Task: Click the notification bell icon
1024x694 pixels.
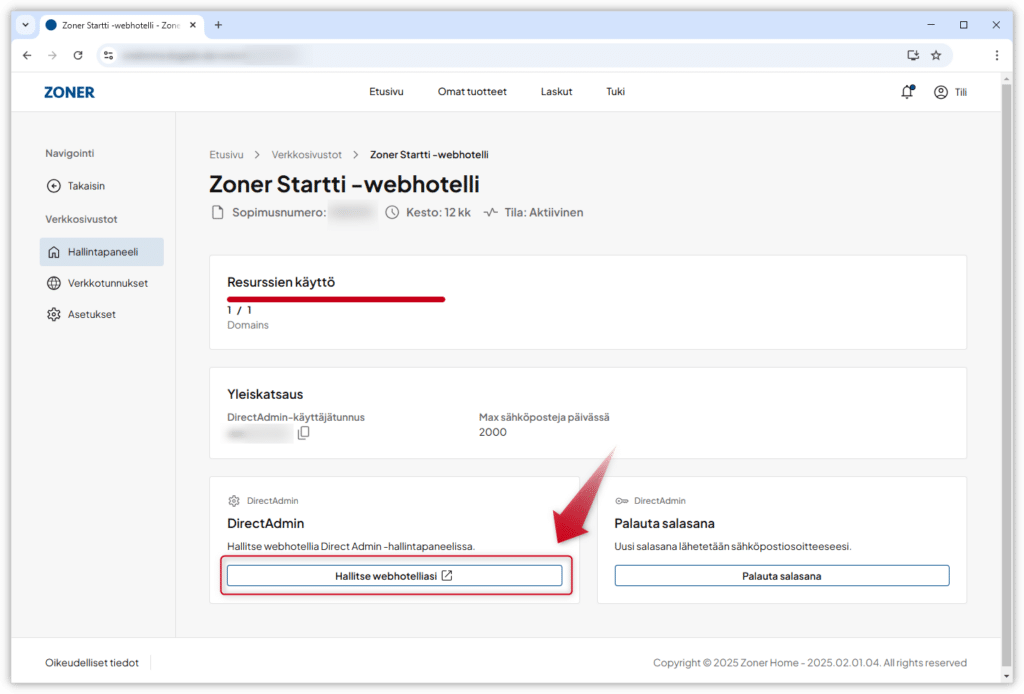Action: [907, 92]
